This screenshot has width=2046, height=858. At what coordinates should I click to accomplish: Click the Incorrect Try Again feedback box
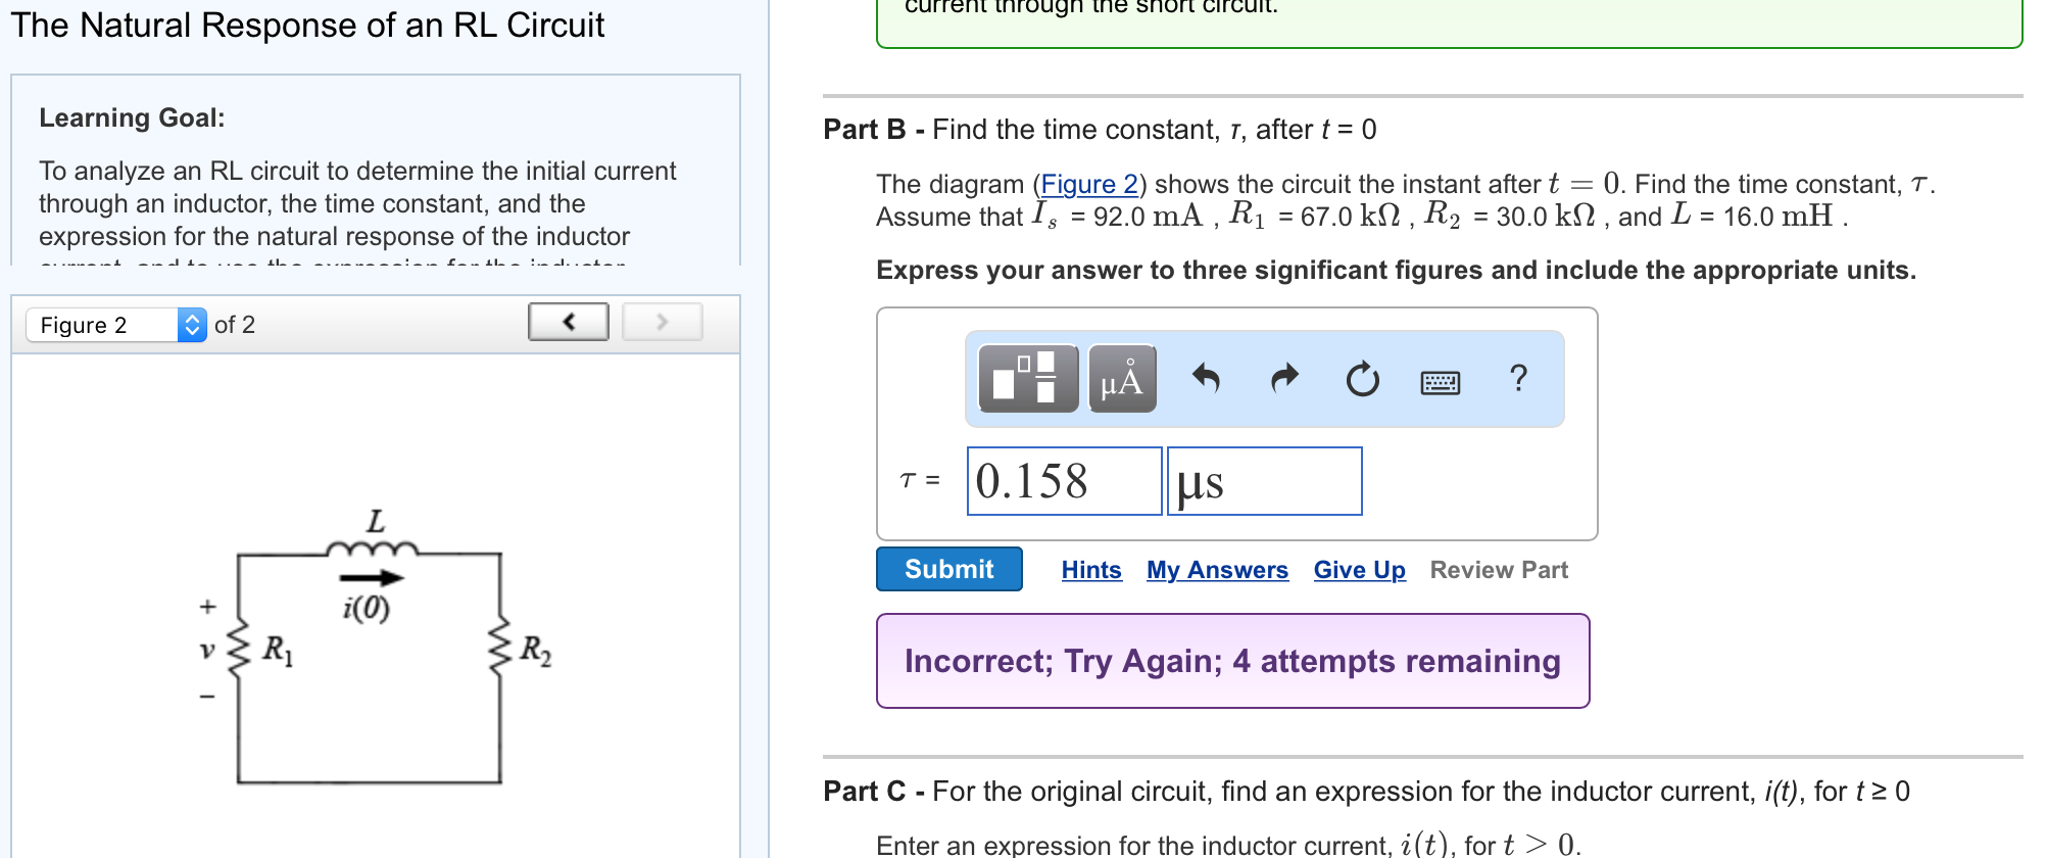tap(1232, 661)
